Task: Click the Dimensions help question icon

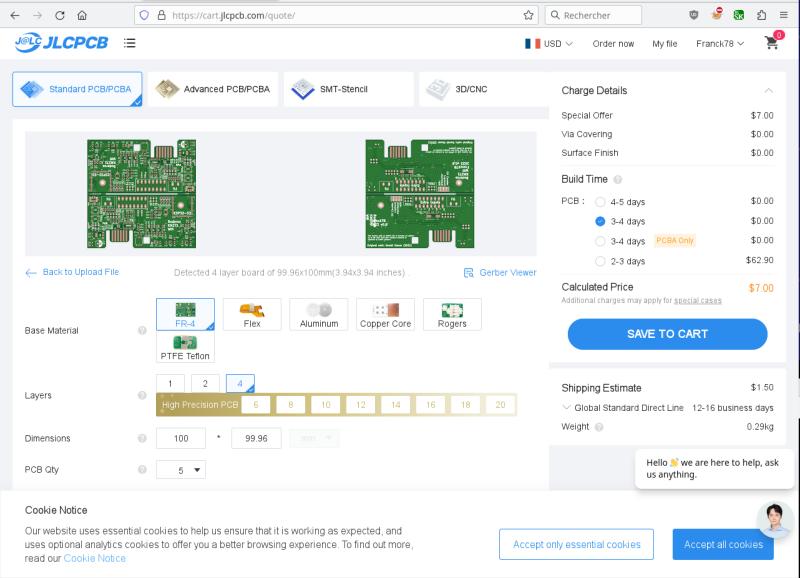Action: [x=142, y=438]
